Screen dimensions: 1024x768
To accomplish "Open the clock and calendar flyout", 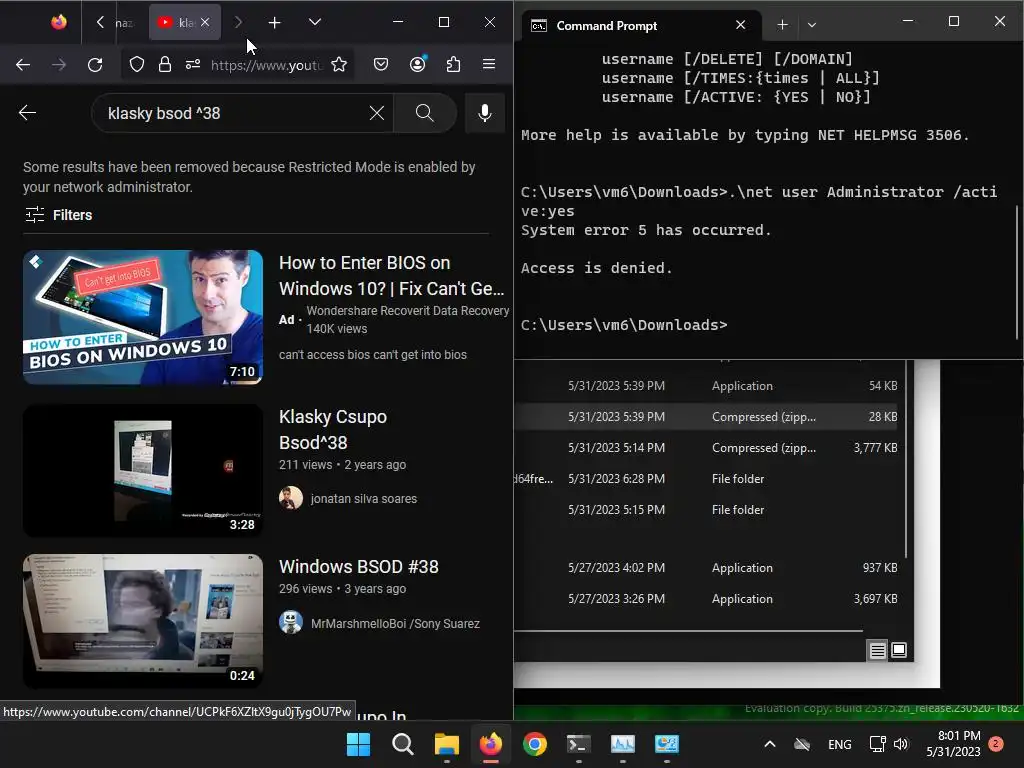I will tap(953, 744).
